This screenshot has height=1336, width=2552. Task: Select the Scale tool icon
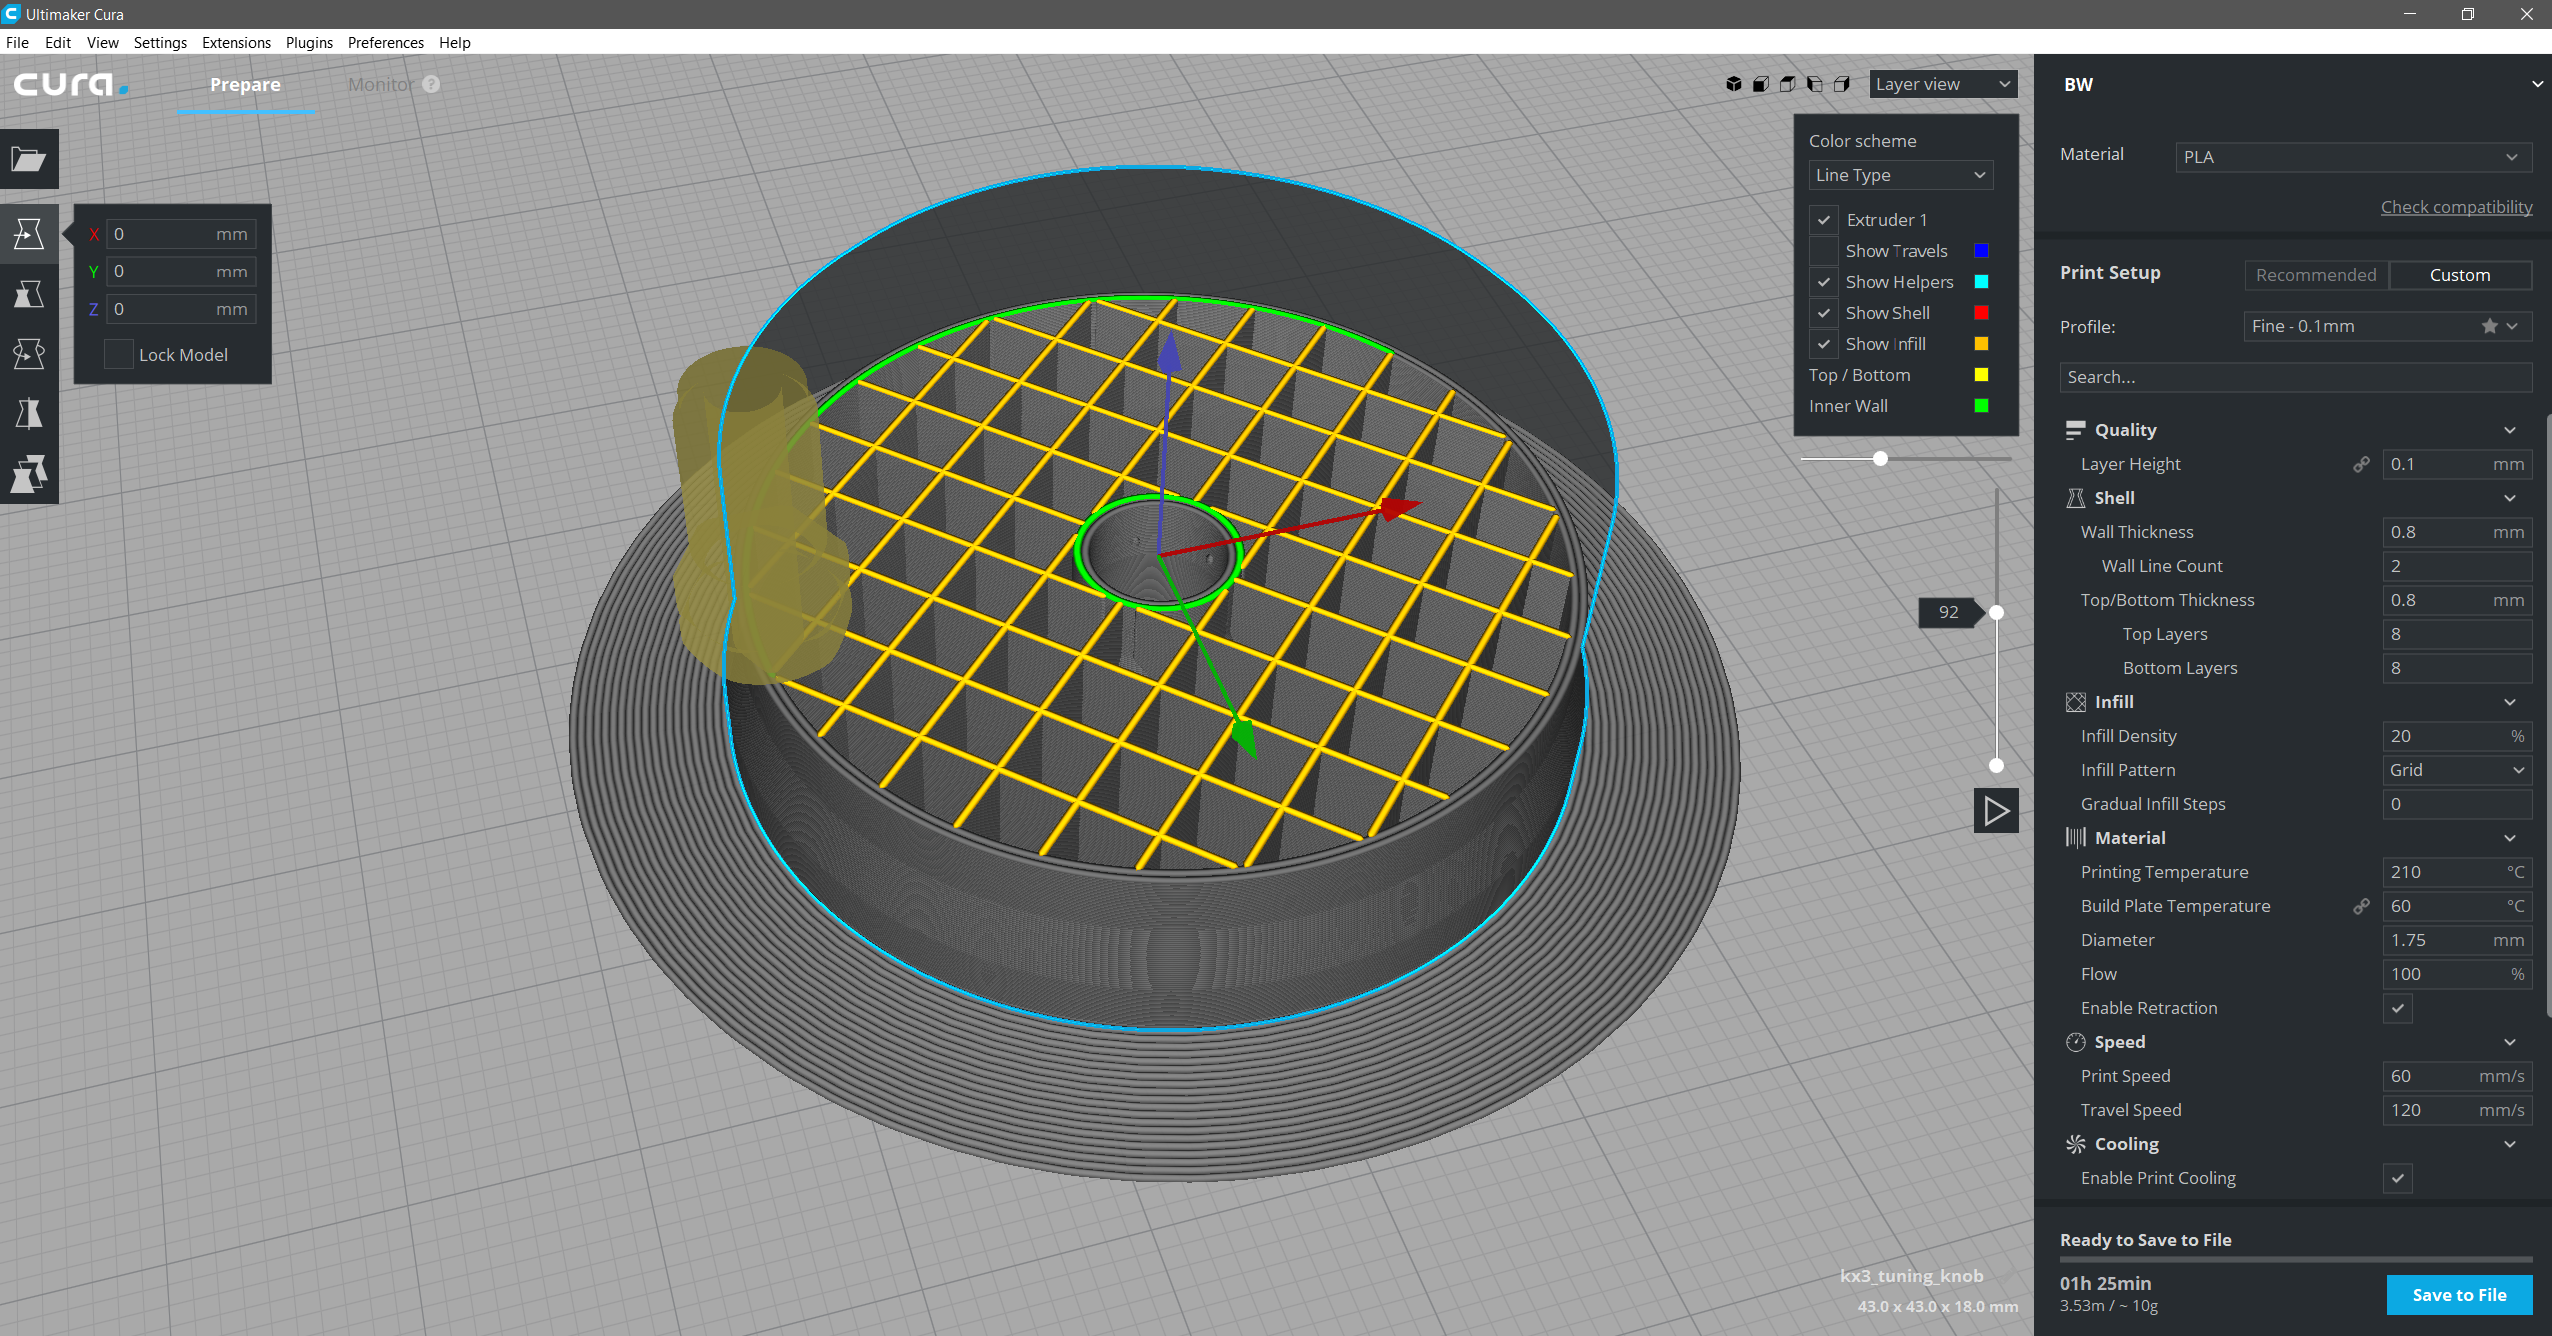pos(28,294)
